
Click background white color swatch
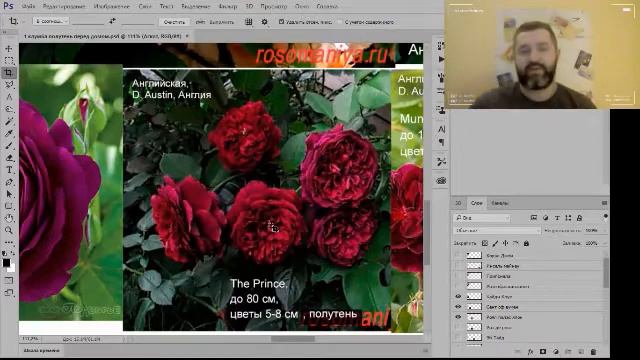(11, 268)
